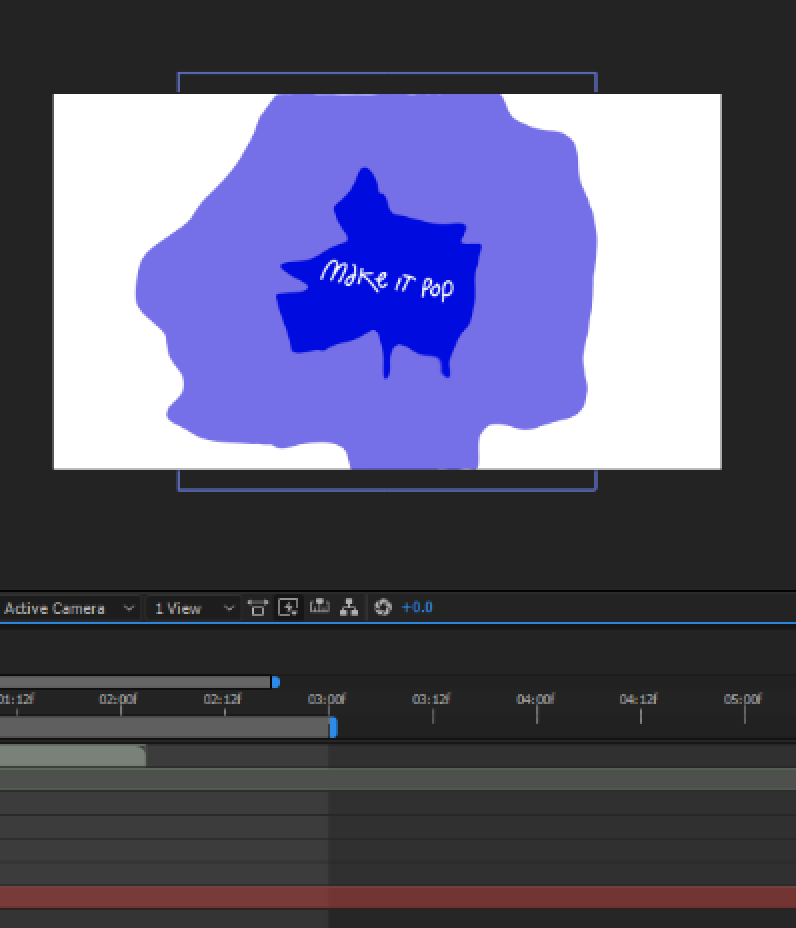Screen dimensions: 796x928
Task: Toggle the Fast Previews icon
Action: tap(288, 608)
